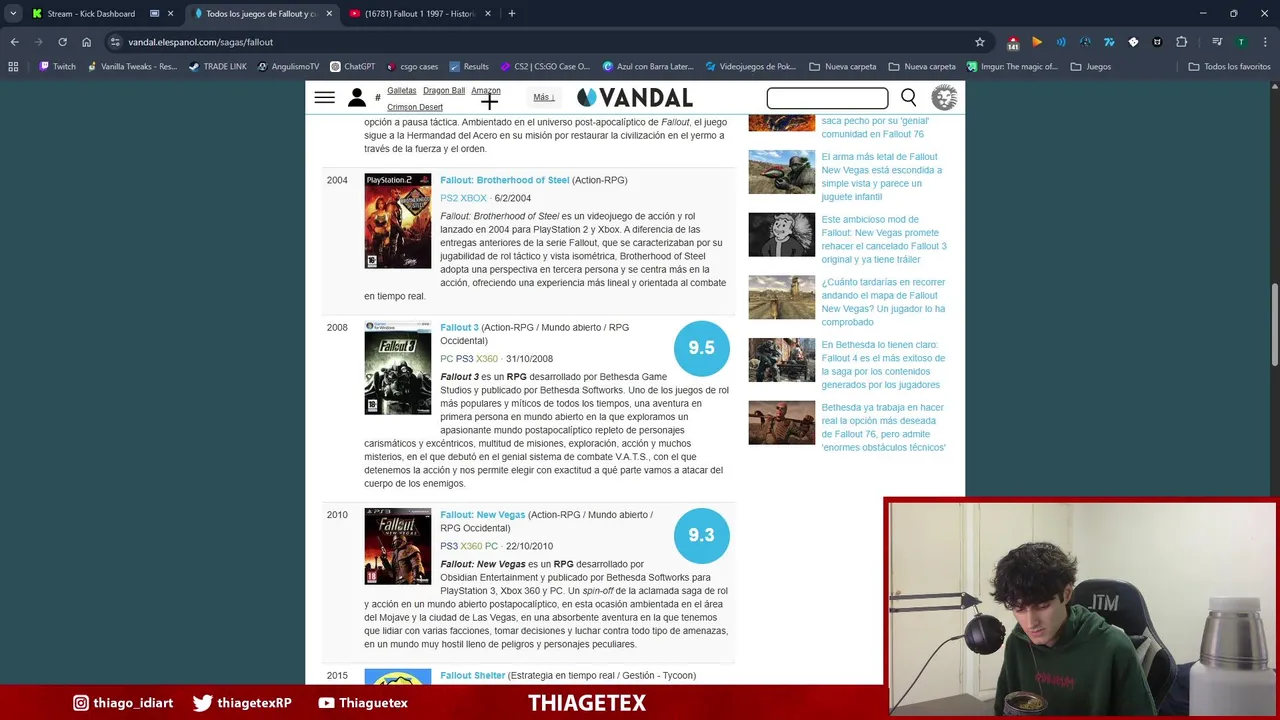The width and height of the screenshot is (1280, 720).
Task: Open the extension showing badge 141
Action: [x=1013, y=43]
